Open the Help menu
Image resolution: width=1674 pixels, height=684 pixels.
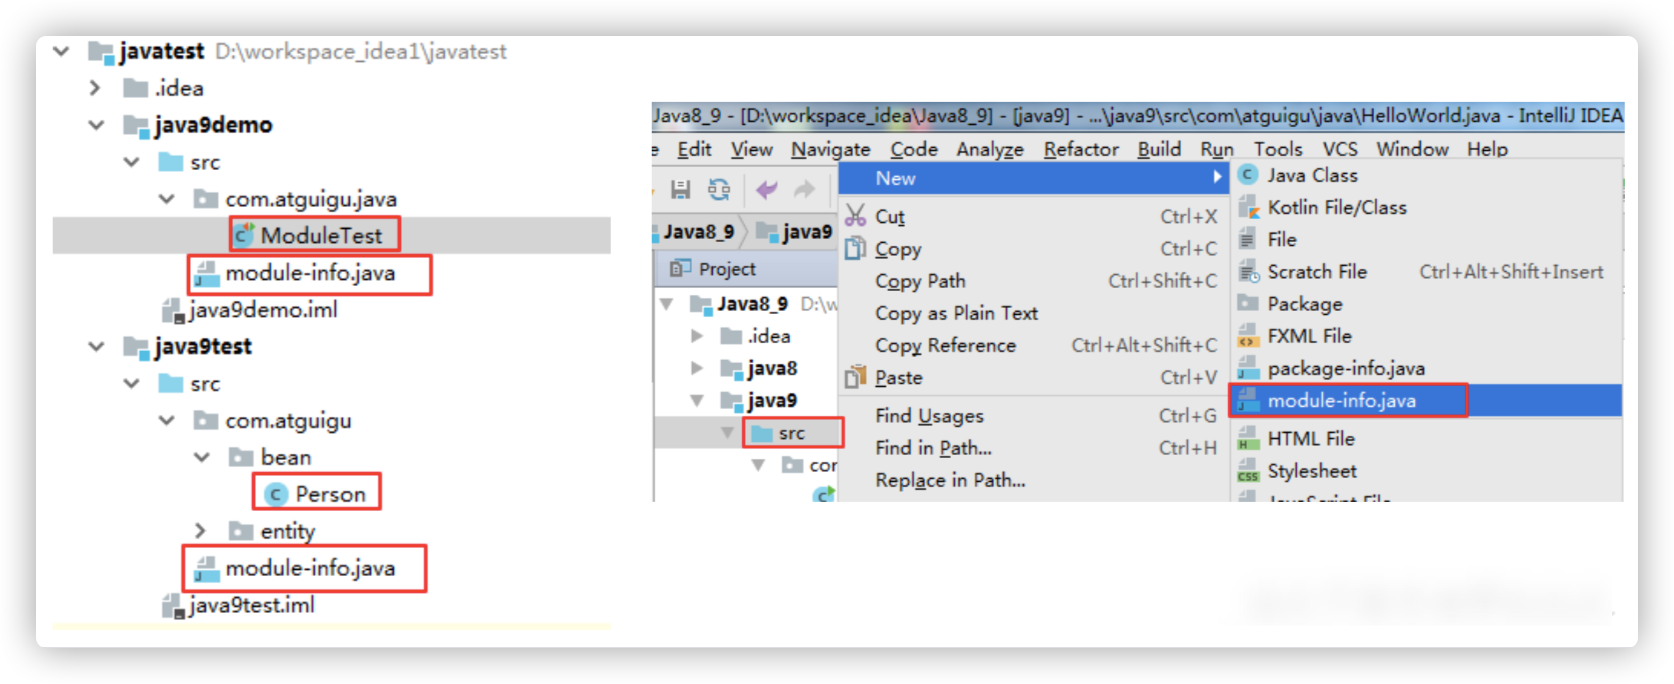(1487, 149)
